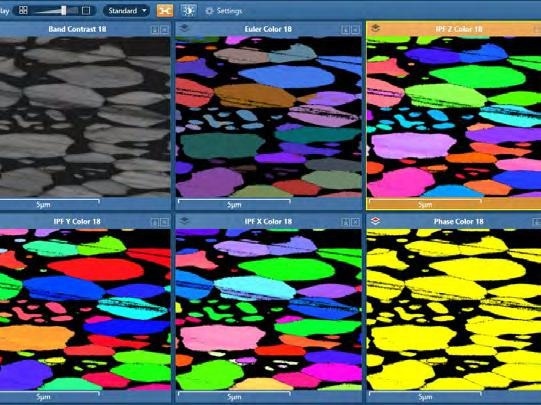This screenshot has width=541, height=405.
Task: Select the IPF Y Color 18 panel title
Action: click(77, 221)
